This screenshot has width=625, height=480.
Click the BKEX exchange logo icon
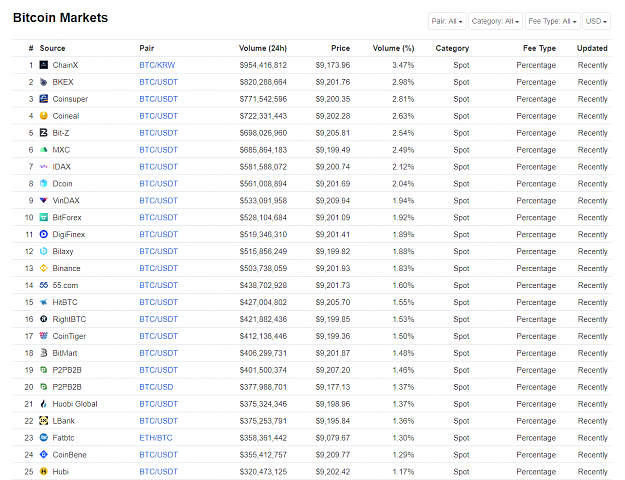[43, 82]
